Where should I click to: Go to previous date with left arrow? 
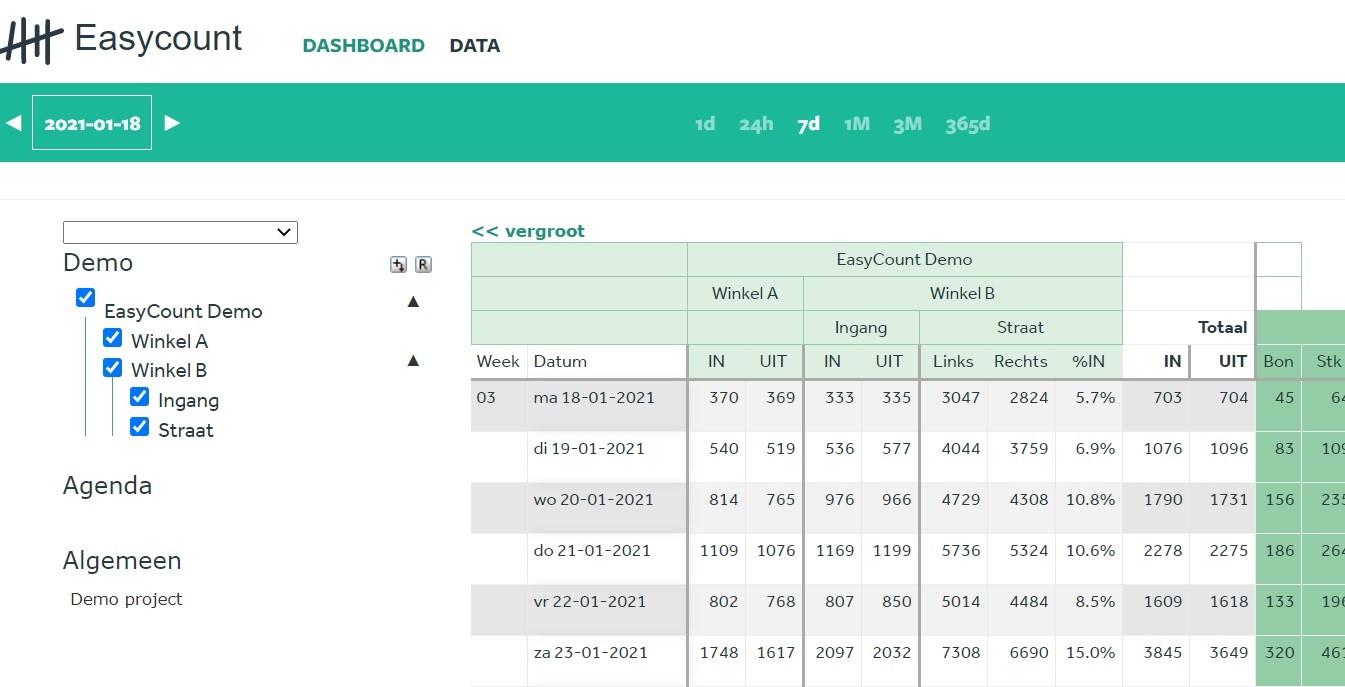tap(13, 123)
